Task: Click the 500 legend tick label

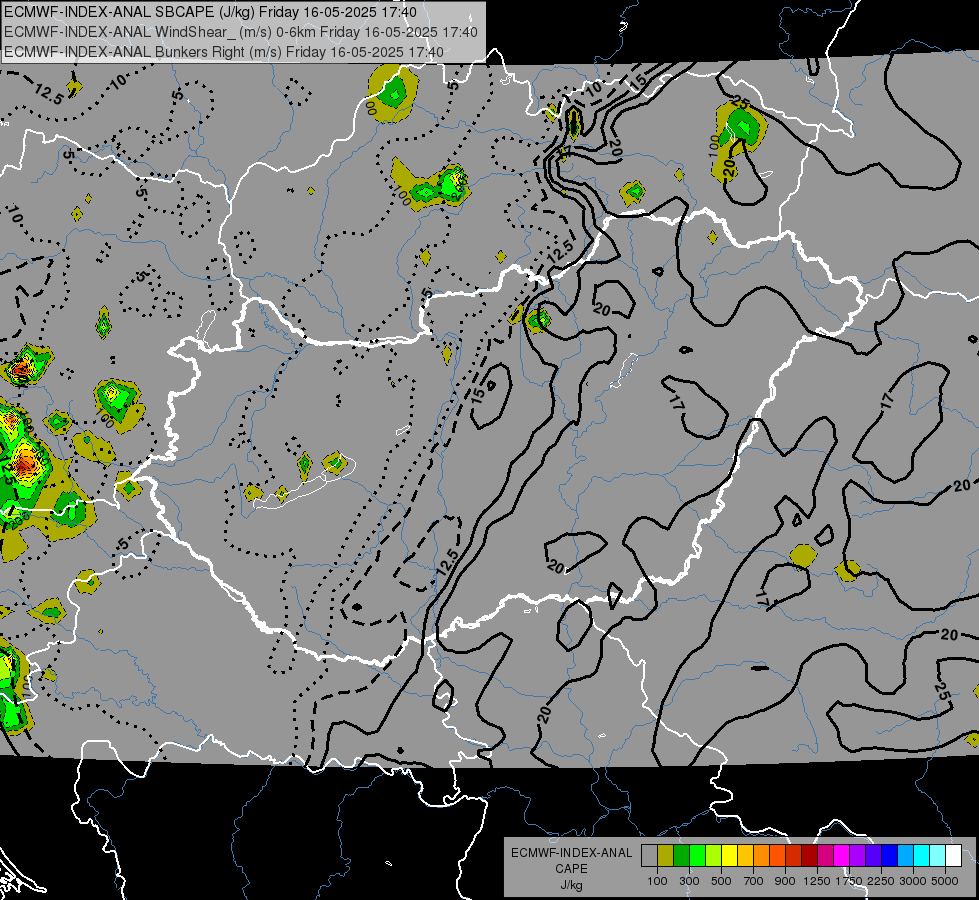Action: (x=721, y=881)
